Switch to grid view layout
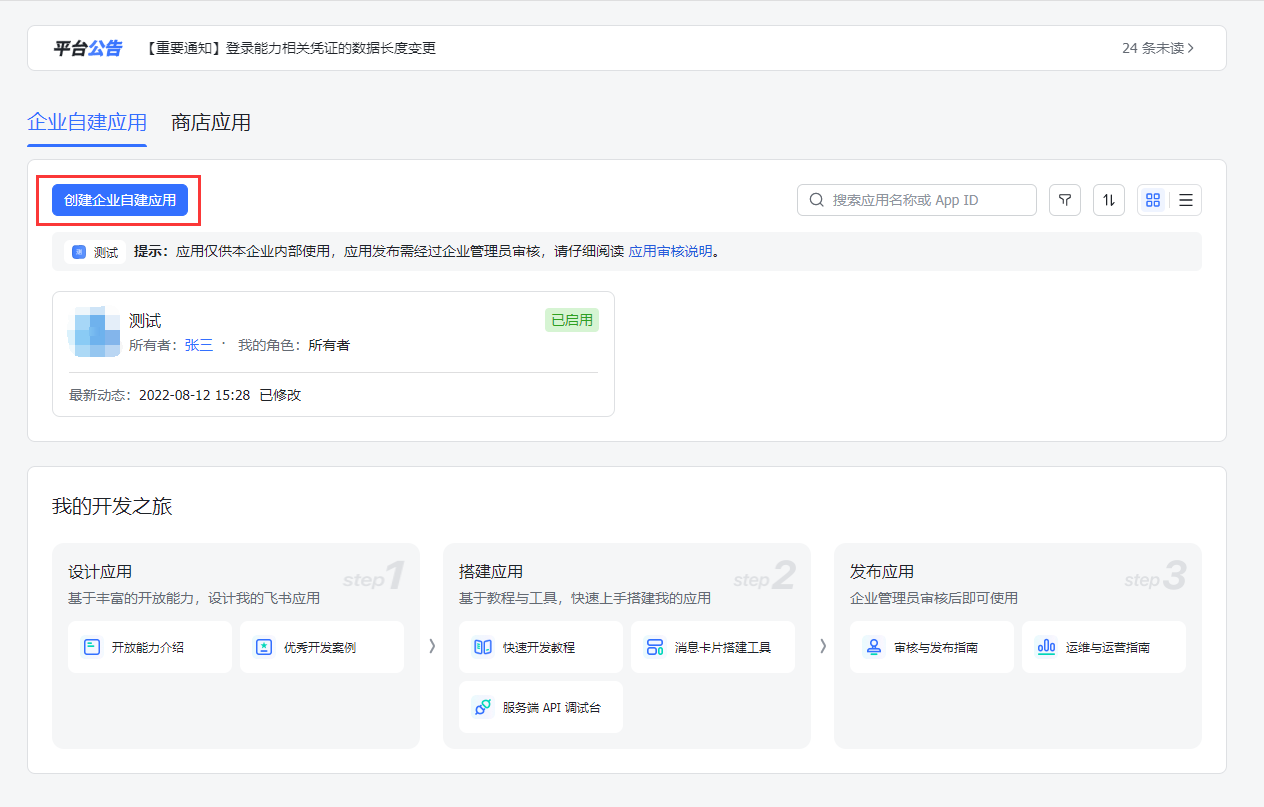 coord(1153,200)
